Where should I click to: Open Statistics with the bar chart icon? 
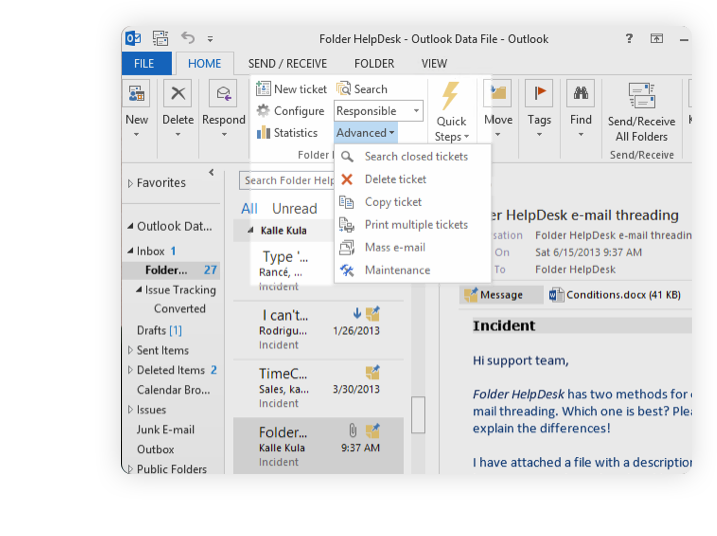287,133
